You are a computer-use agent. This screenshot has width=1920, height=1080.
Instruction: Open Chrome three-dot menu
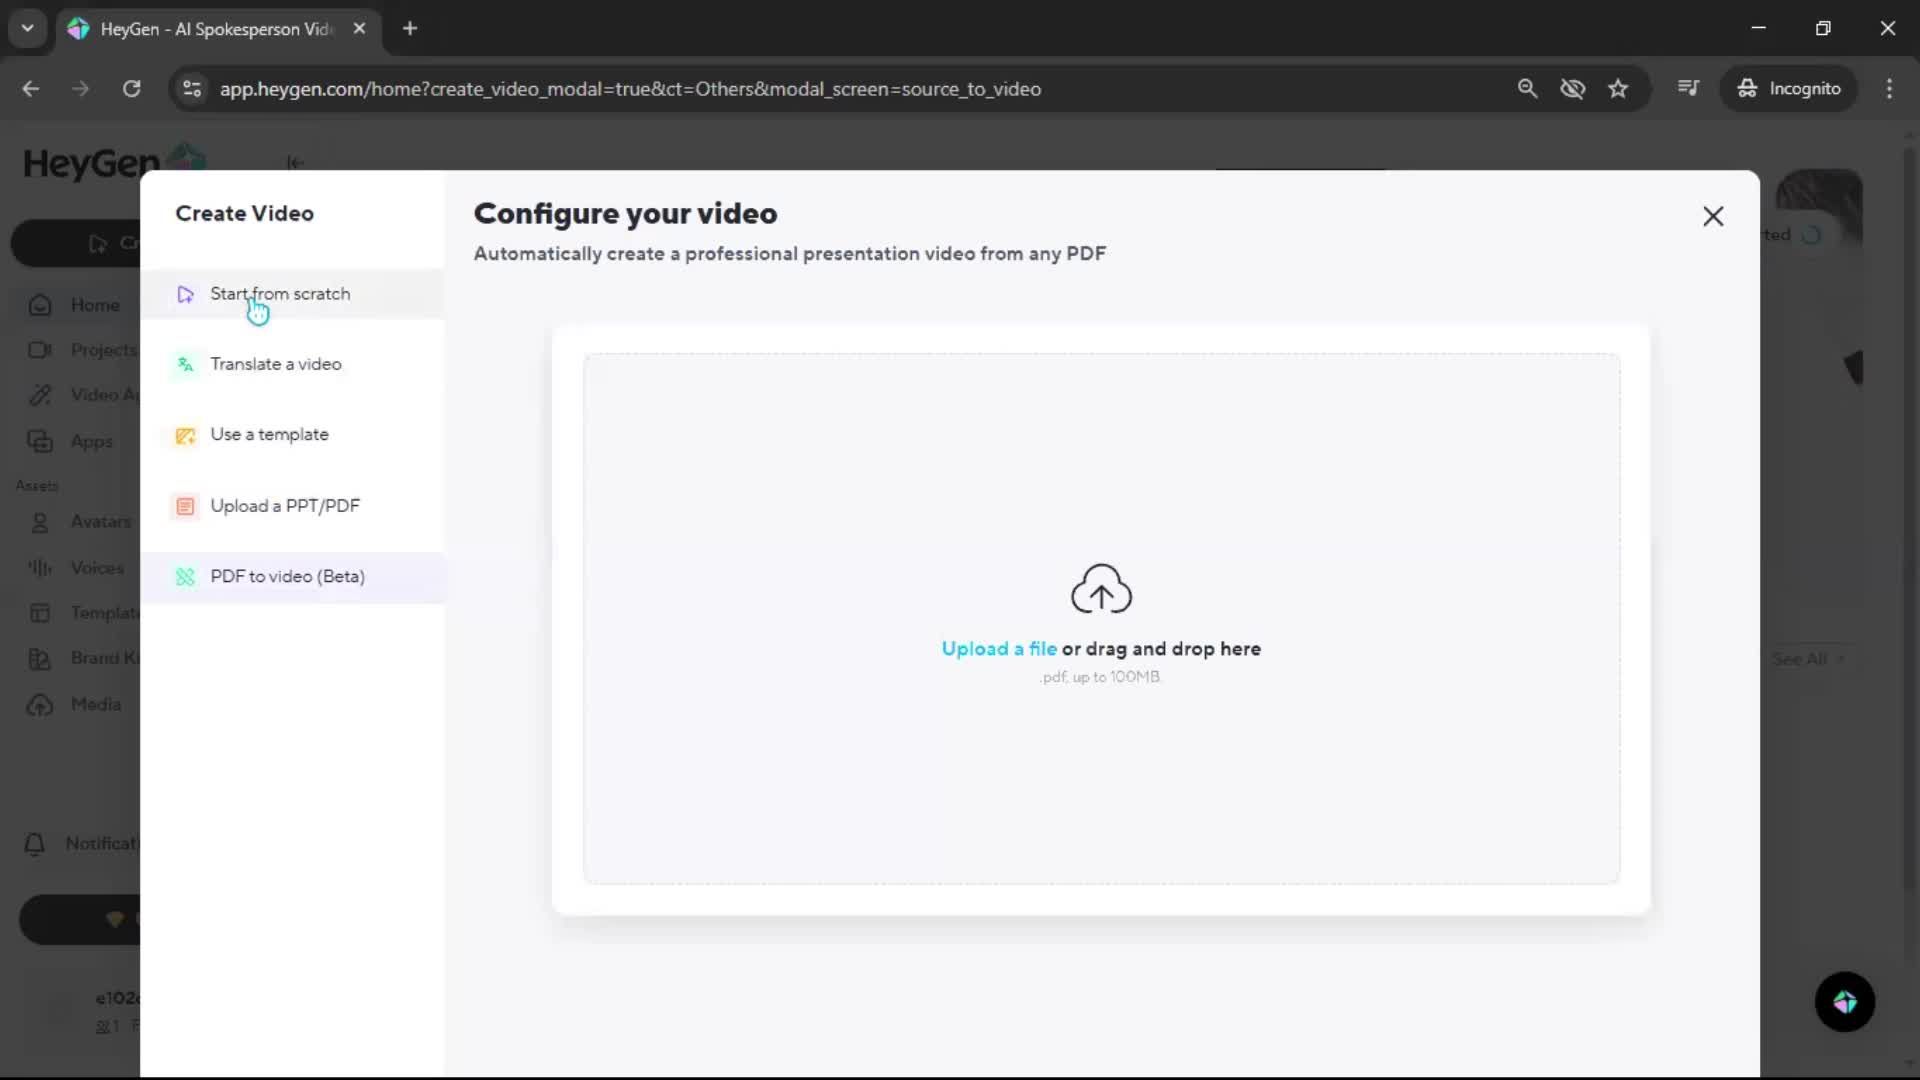point(1889,89)
